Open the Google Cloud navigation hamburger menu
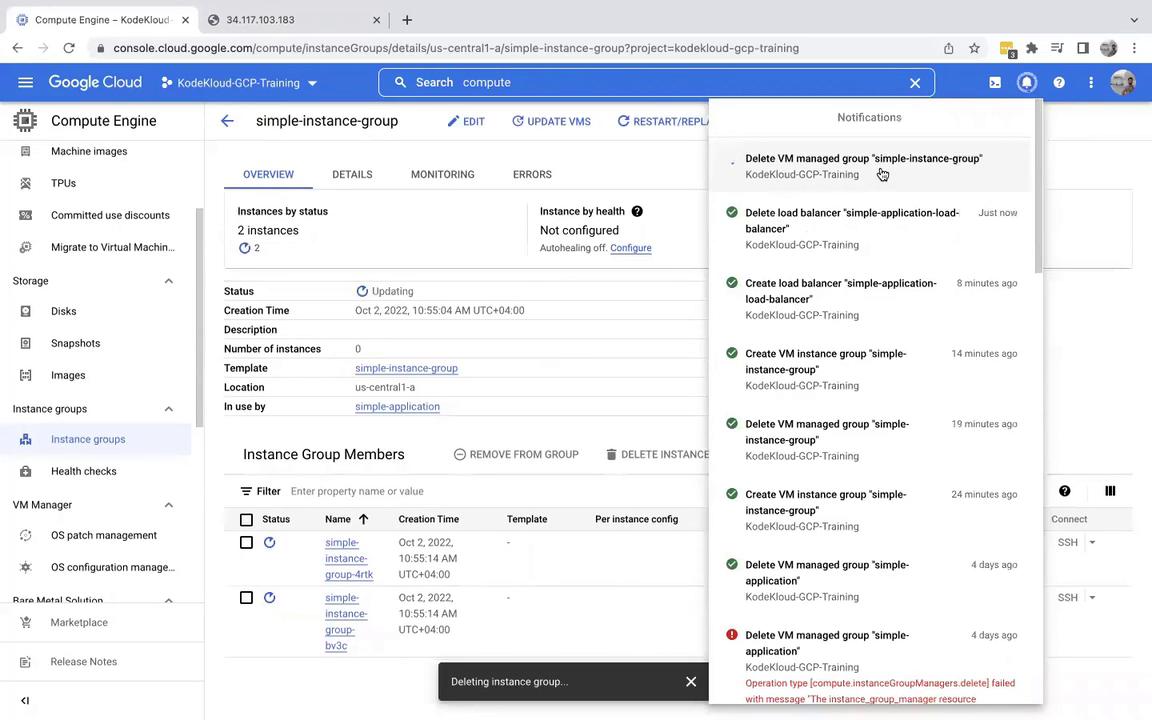This screenshot has width=1152, height=720. [x=25, y=83]
